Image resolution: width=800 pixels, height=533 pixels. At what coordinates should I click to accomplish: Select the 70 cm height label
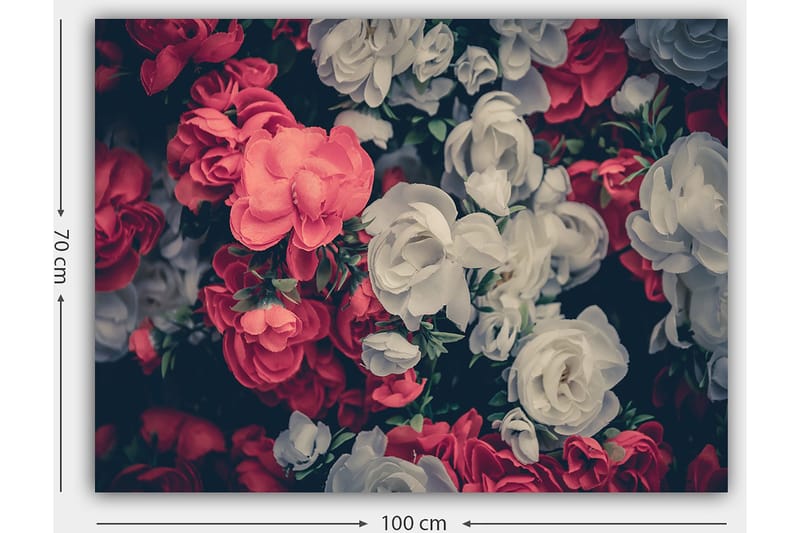60,255
